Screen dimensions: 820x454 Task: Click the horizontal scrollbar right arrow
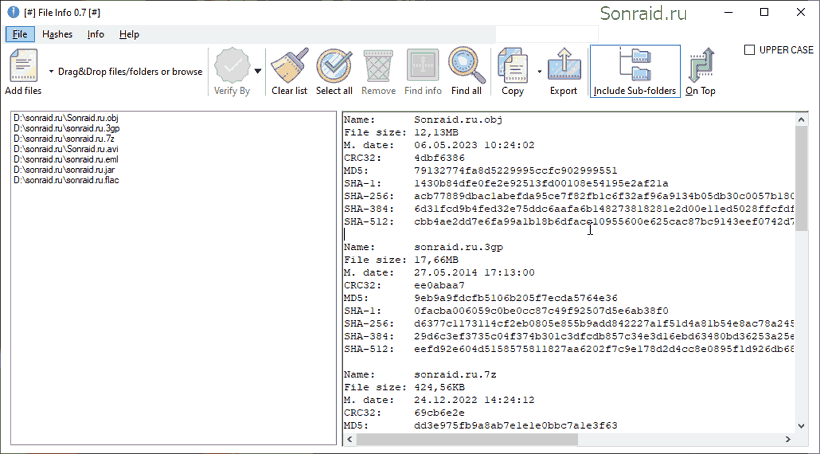(x=789, y=439)
